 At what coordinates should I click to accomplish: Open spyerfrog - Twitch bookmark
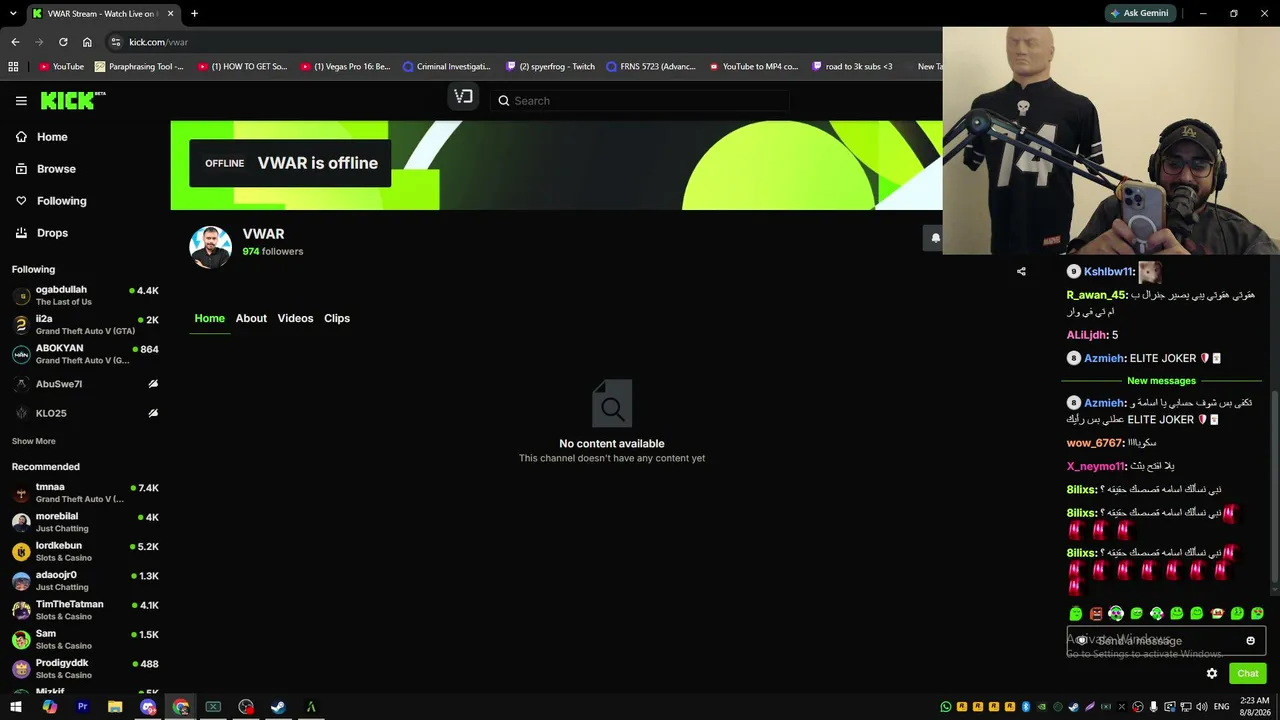coord(550,67)
